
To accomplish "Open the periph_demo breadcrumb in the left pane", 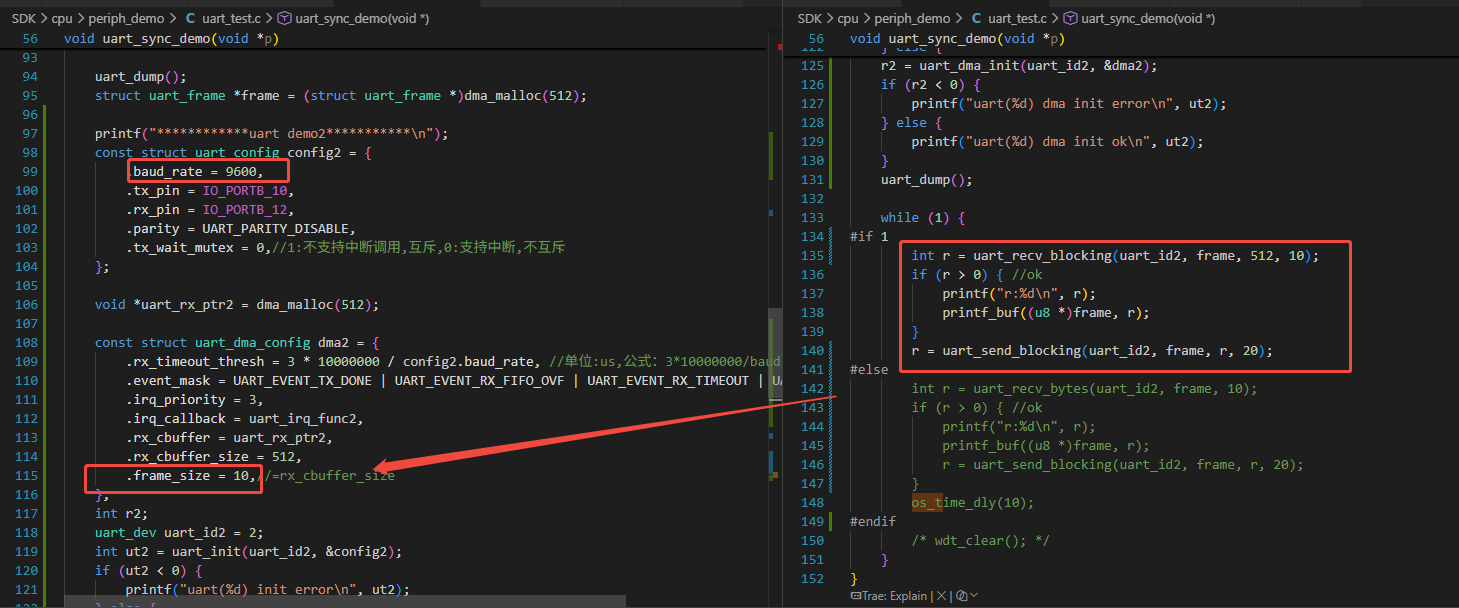I will click(128, 18).
